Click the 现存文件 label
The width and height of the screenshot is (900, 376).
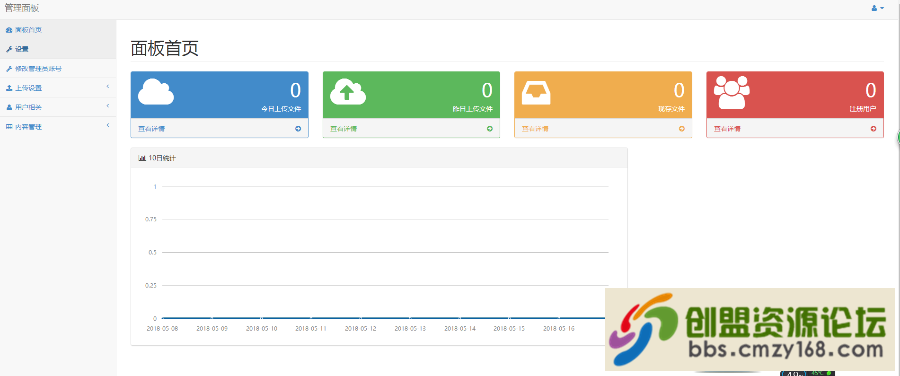coord(672,108)
